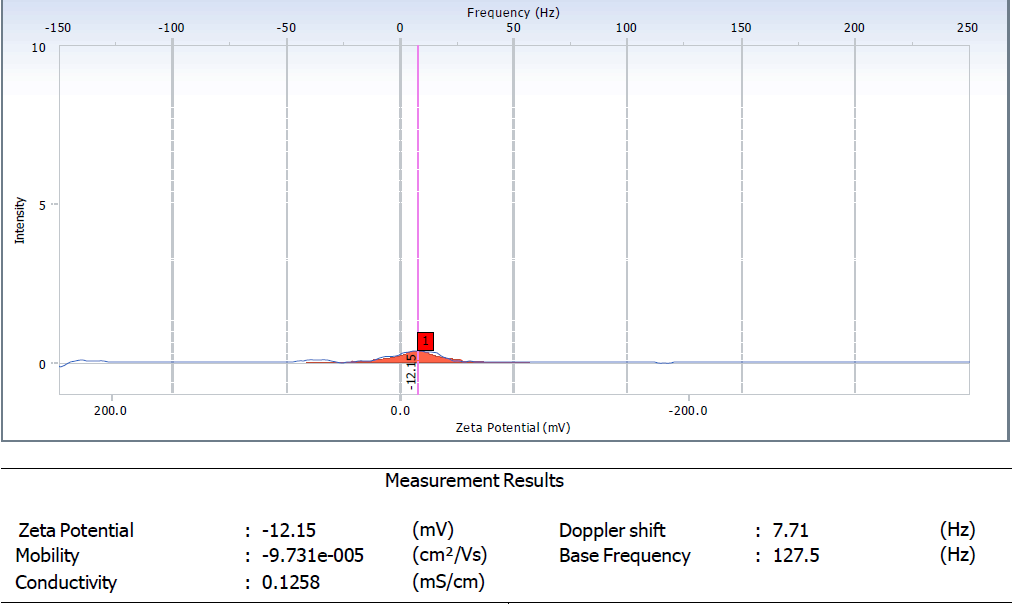Click the magenta vertical peak line

click(x=418, y=200)
